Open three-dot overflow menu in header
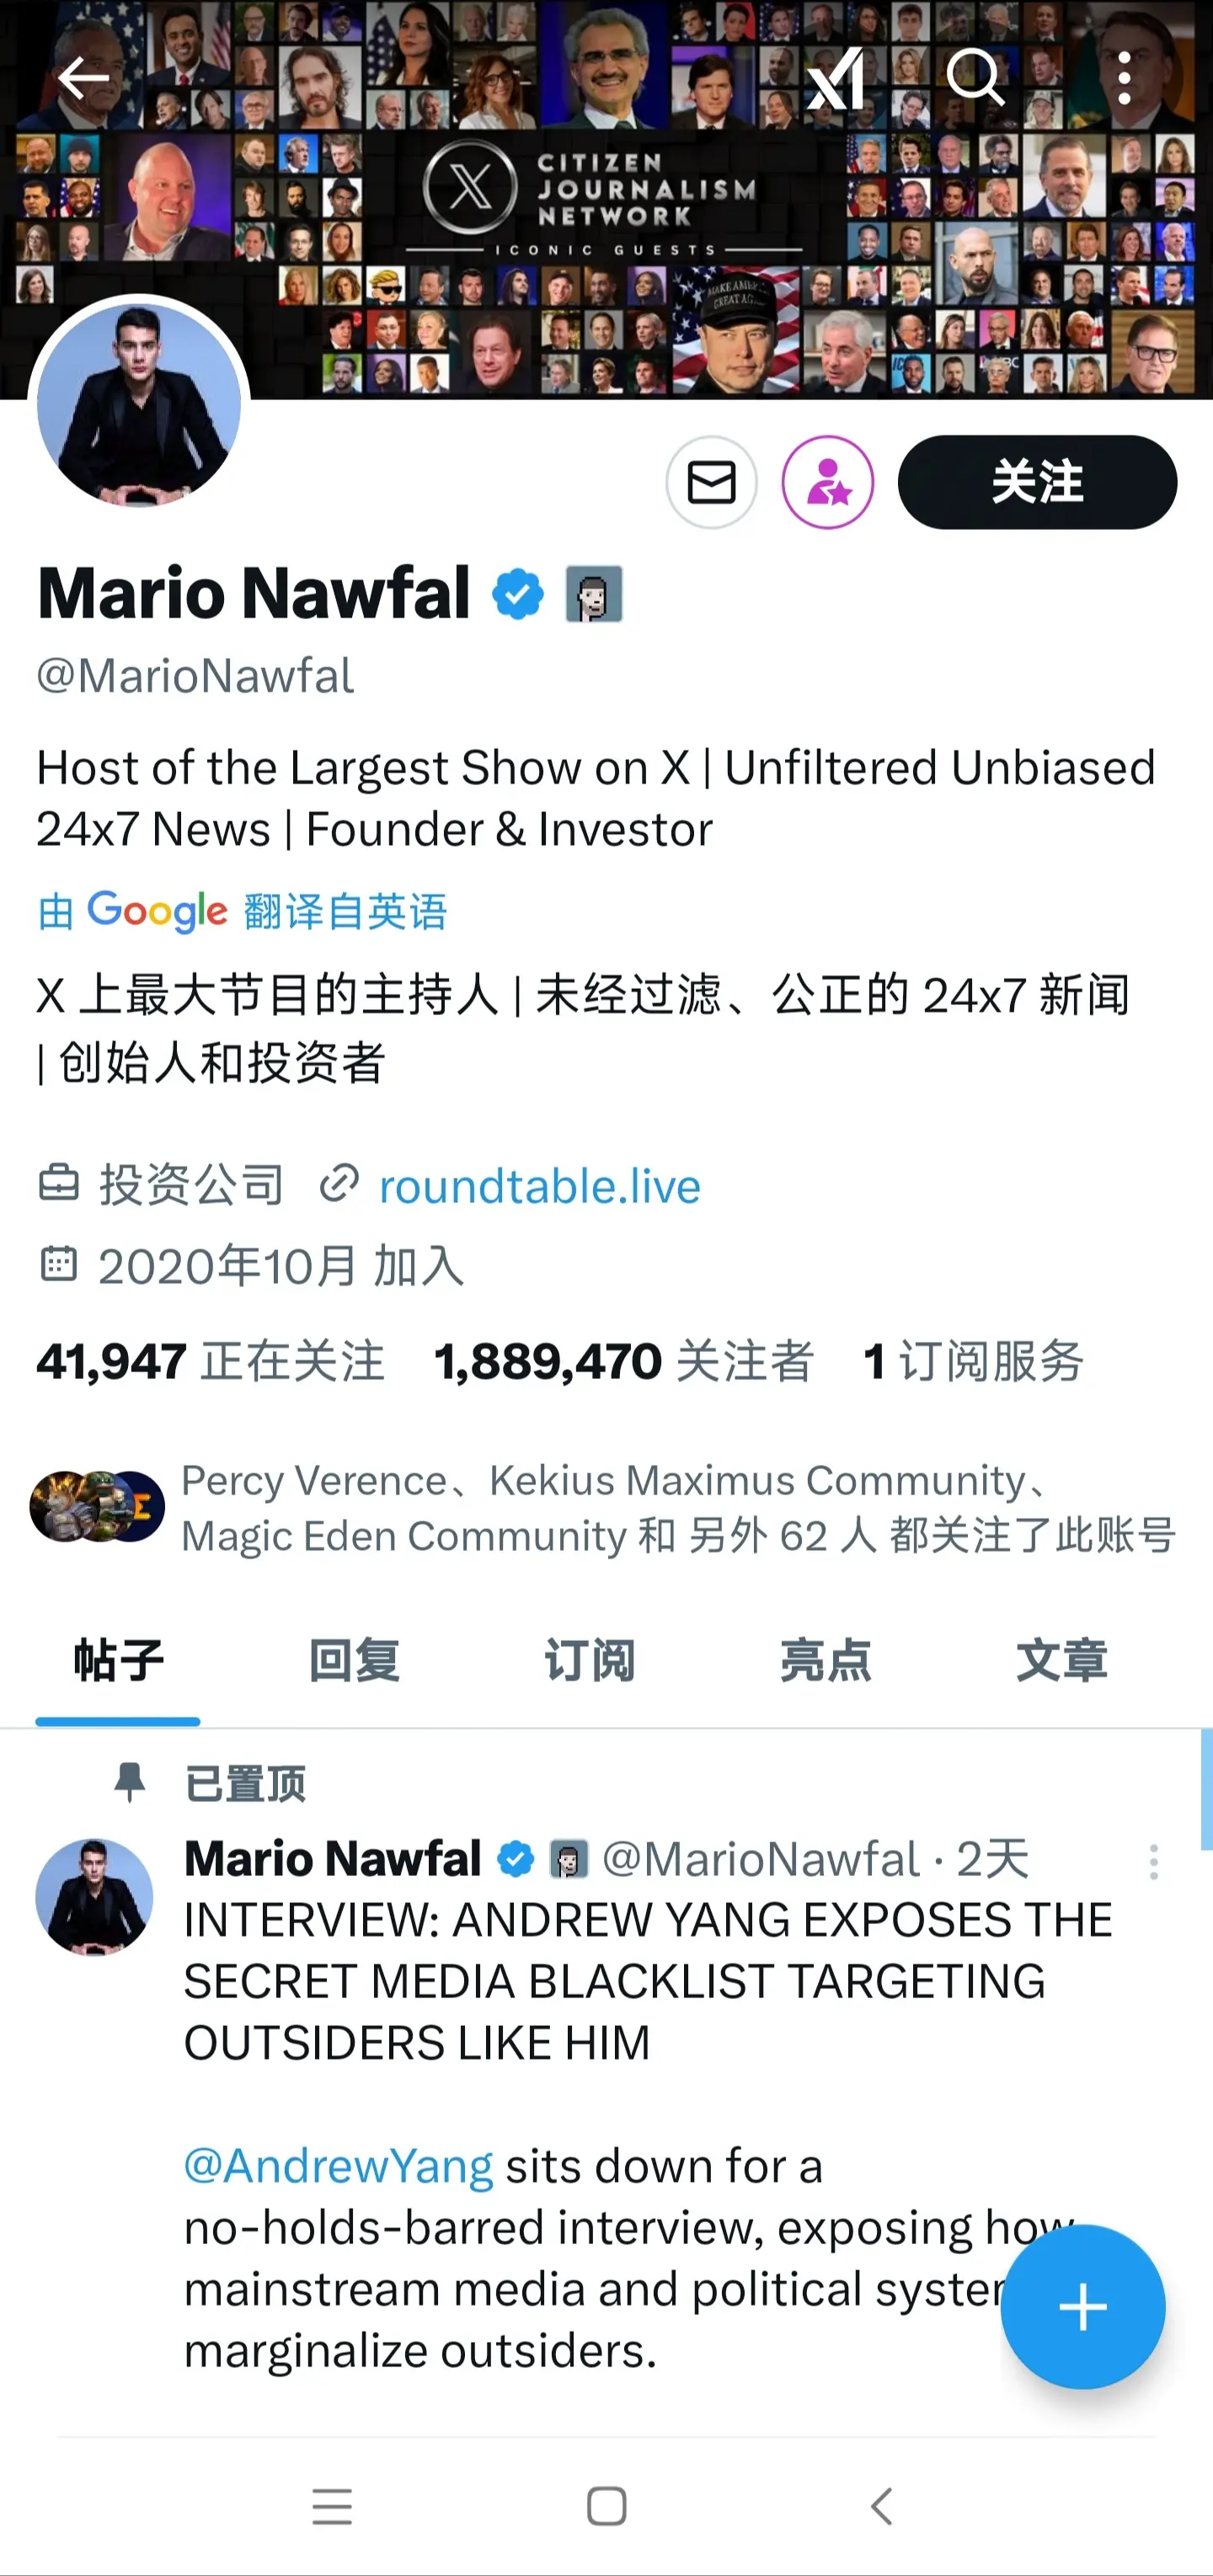Image resolution: width=1213 pixels, height=2576 pixels. pyautogui.click(x=1124, y=78)
